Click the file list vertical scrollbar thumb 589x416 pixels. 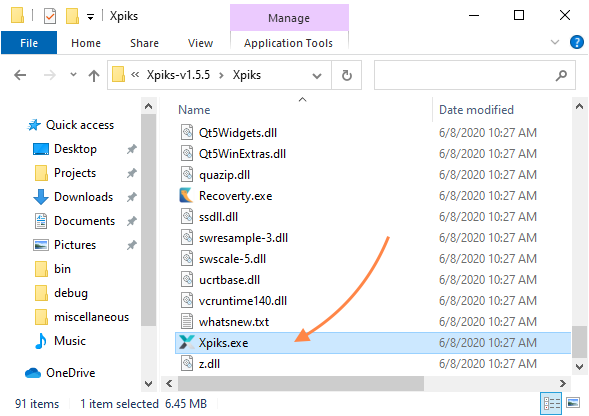tap(579, 342)
